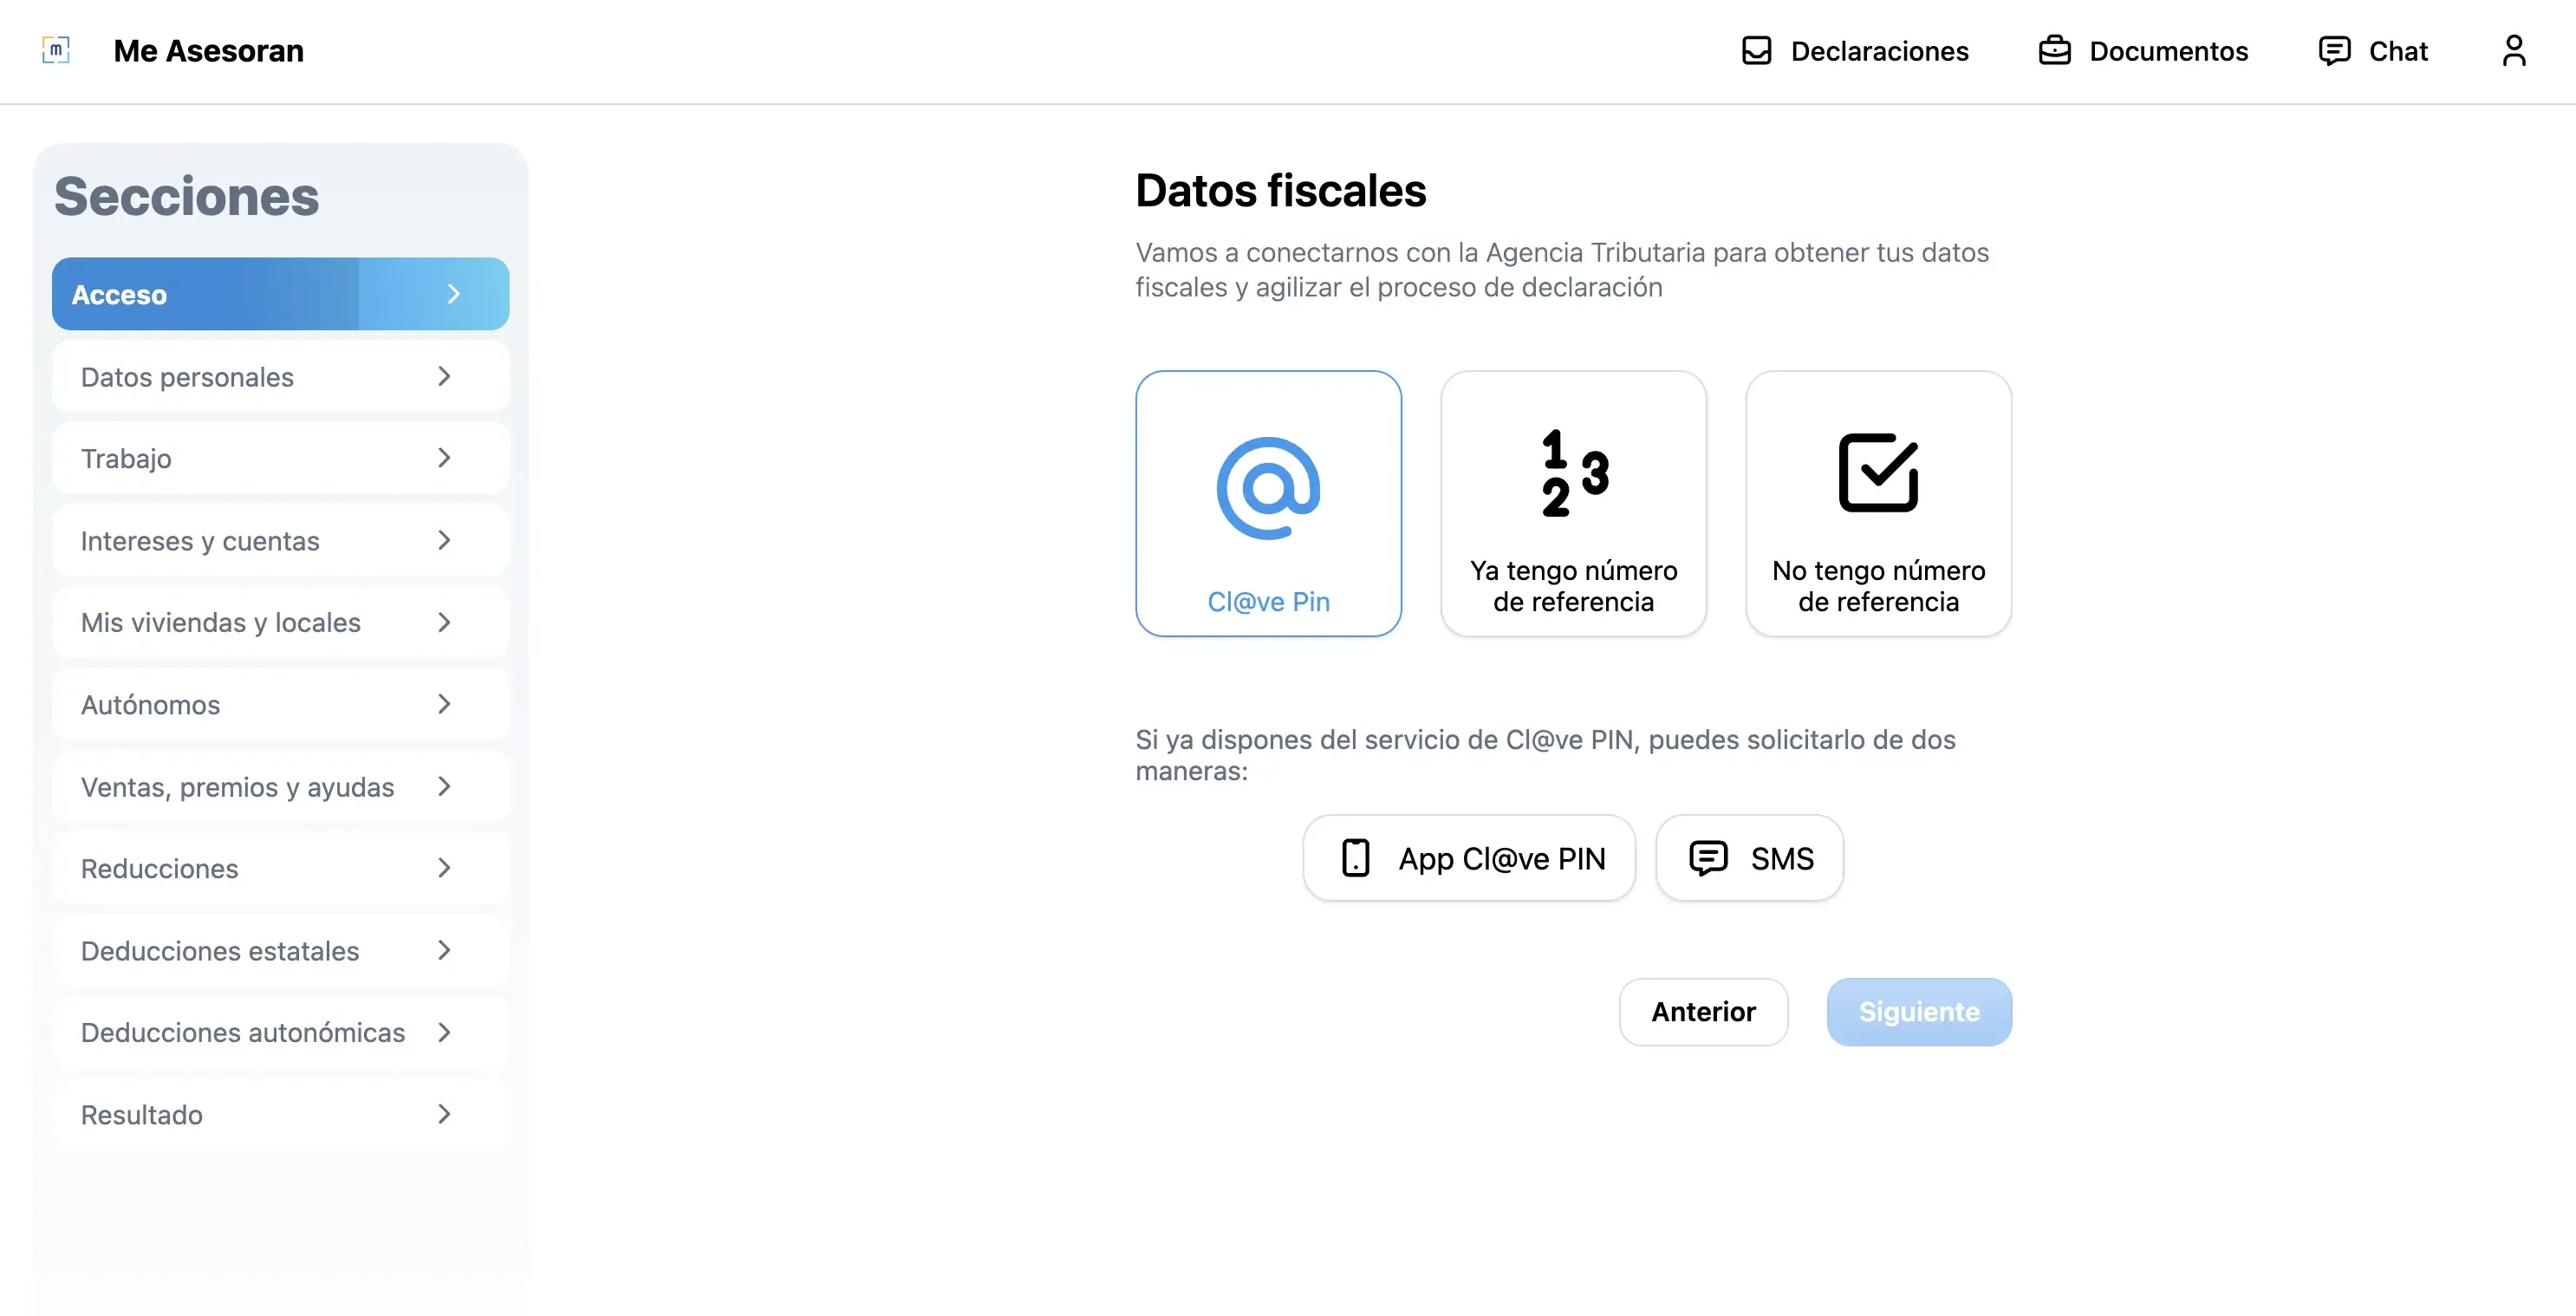Screen dimensions: 2576x1316
Task: Request PIN via App Cl@ve PIN
Action: point(1469,858)
